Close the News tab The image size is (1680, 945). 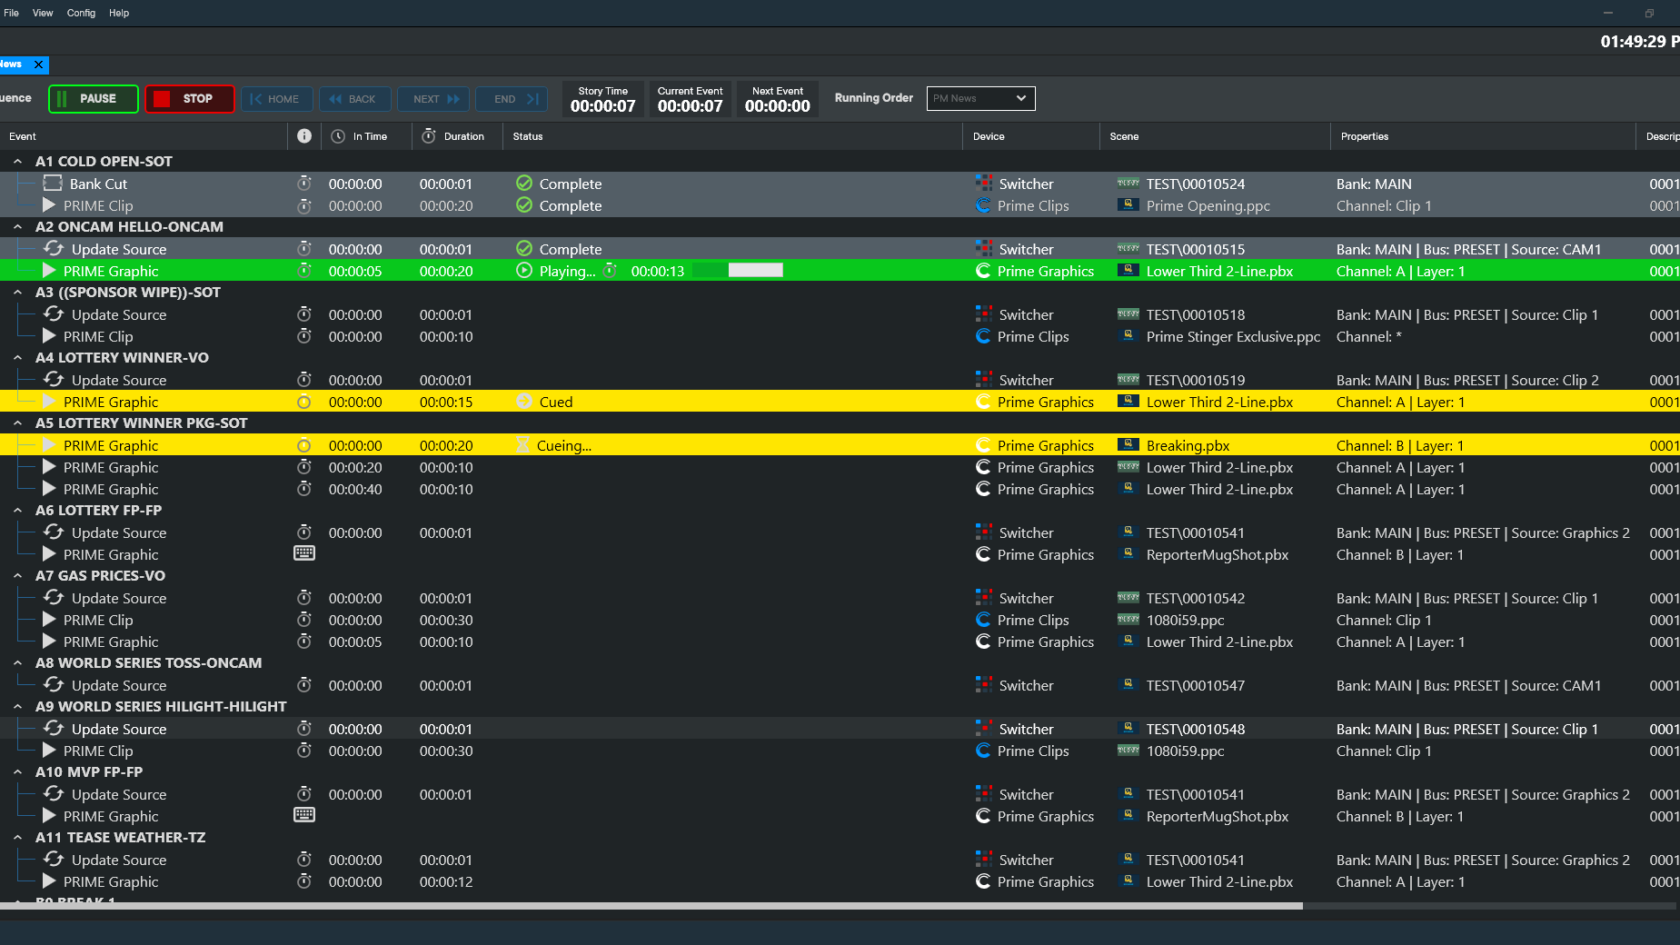coord(38,64)
